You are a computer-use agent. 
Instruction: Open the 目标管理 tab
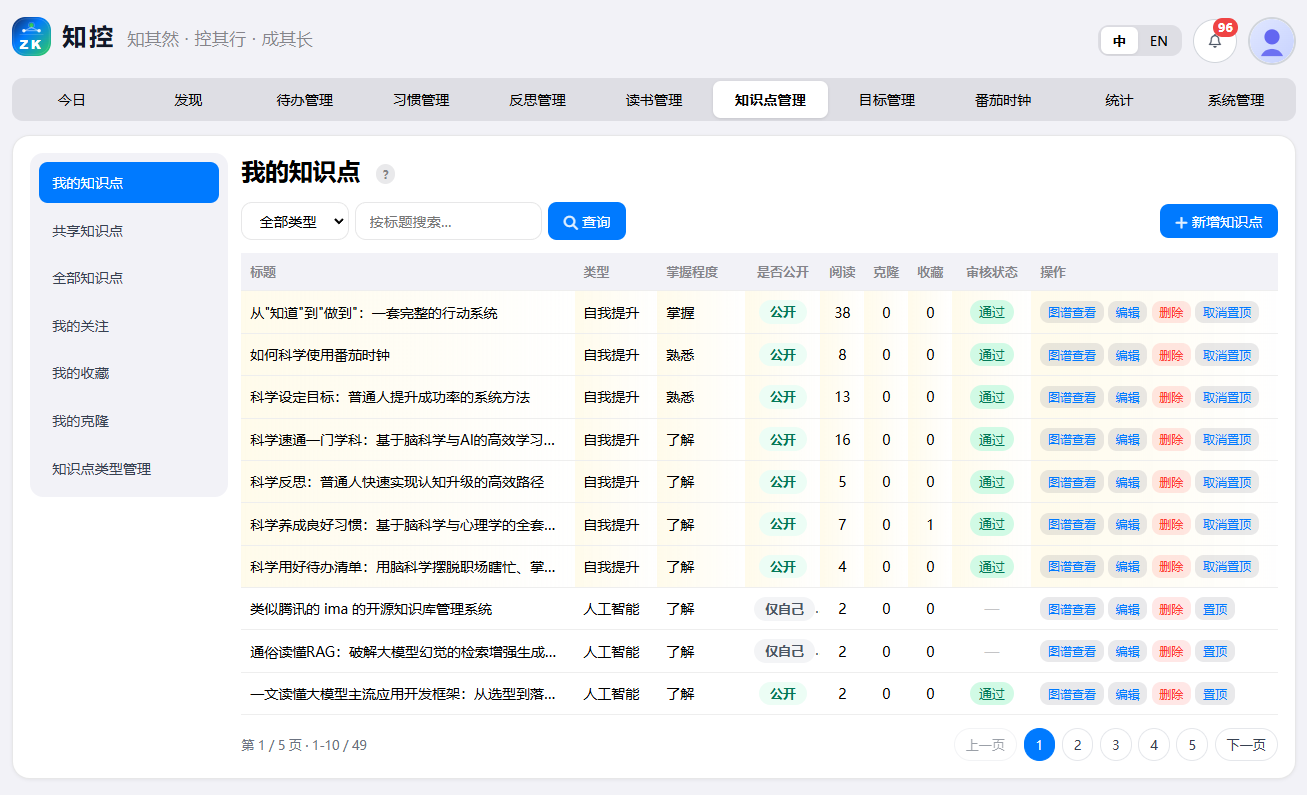887,100
